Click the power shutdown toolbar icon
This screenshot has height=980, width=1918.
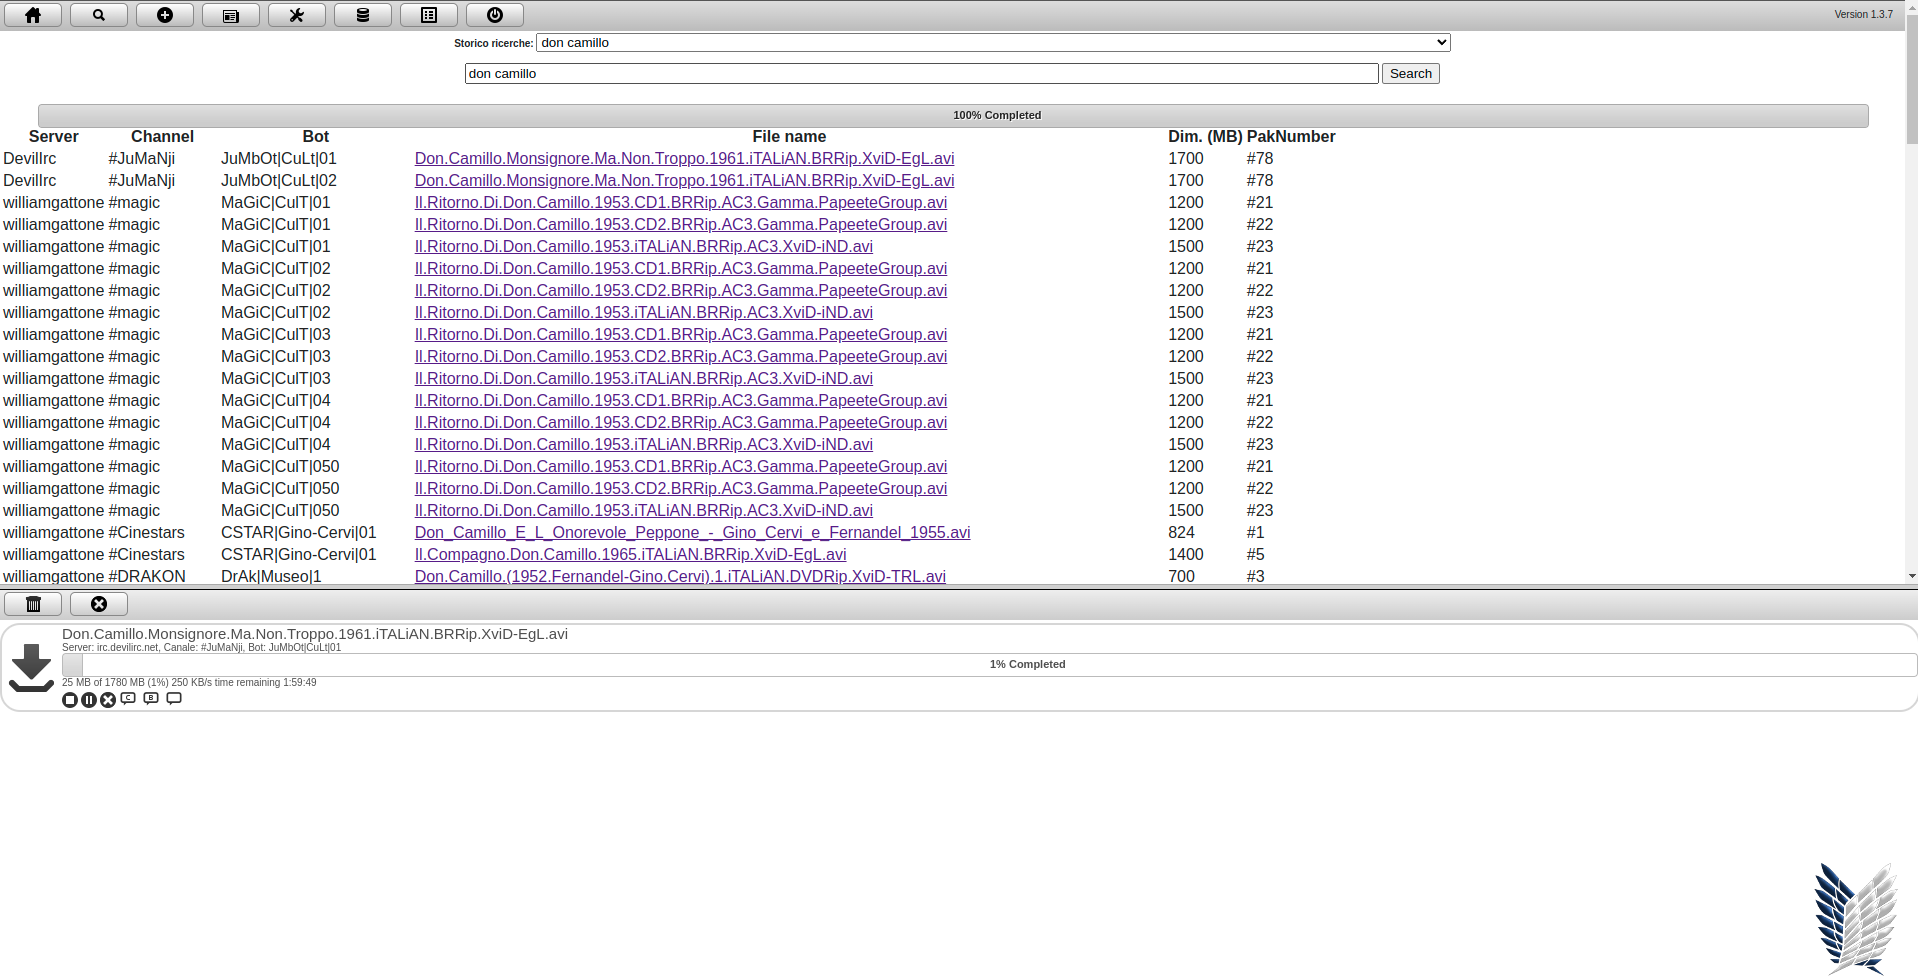point(495,15)
